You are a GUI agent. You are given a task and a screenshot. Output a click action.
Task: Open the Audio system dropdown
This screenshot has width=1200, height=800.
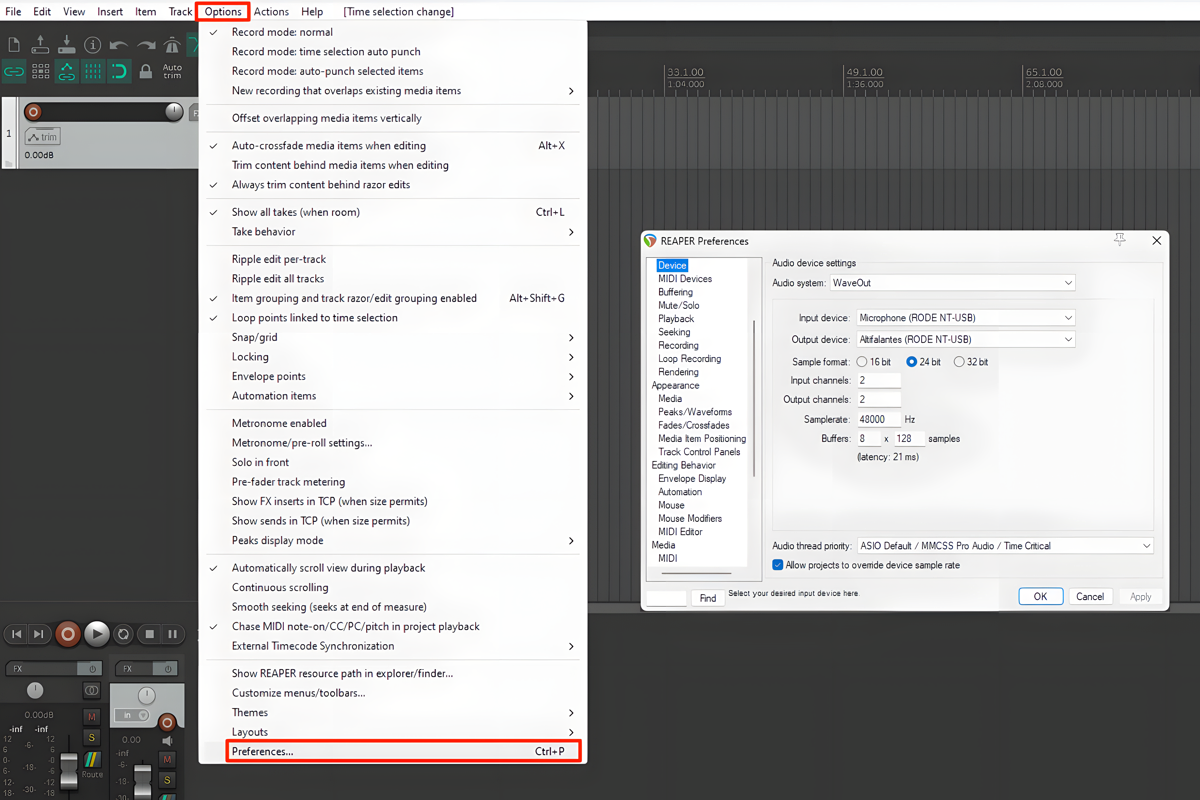click(952, 283)
